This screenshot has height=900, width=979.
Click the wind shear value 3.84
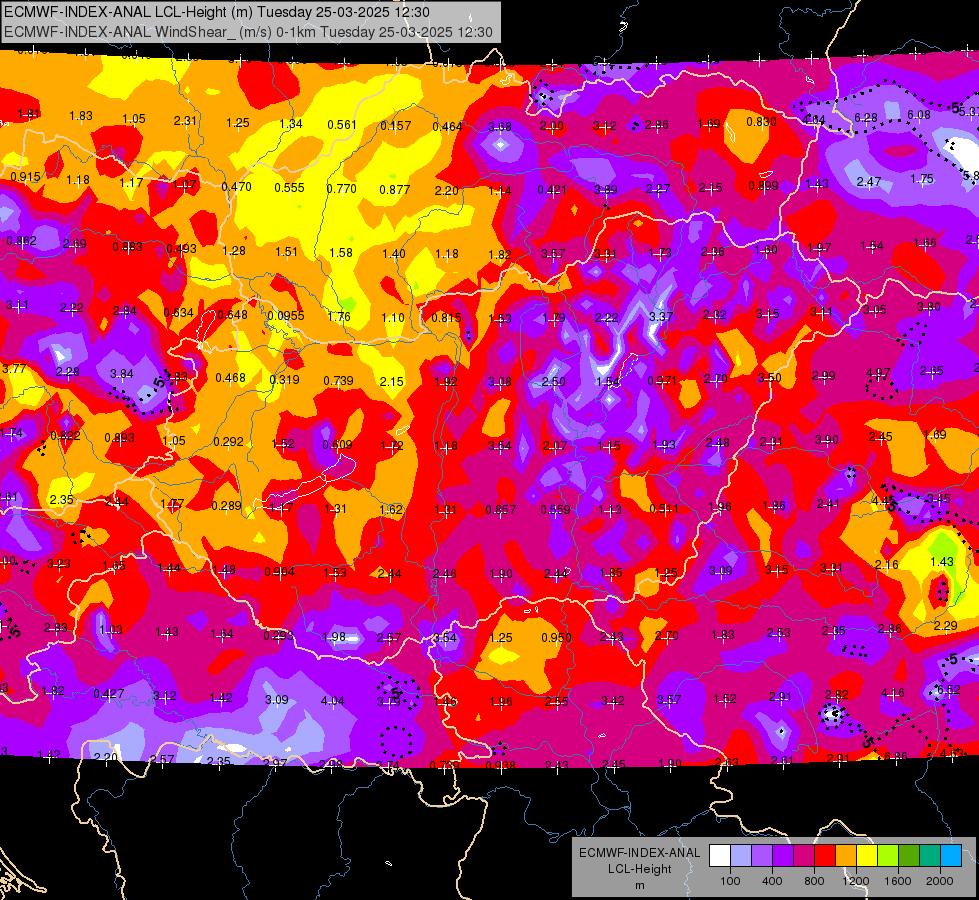pyautogui.click(x=122, y=373)
